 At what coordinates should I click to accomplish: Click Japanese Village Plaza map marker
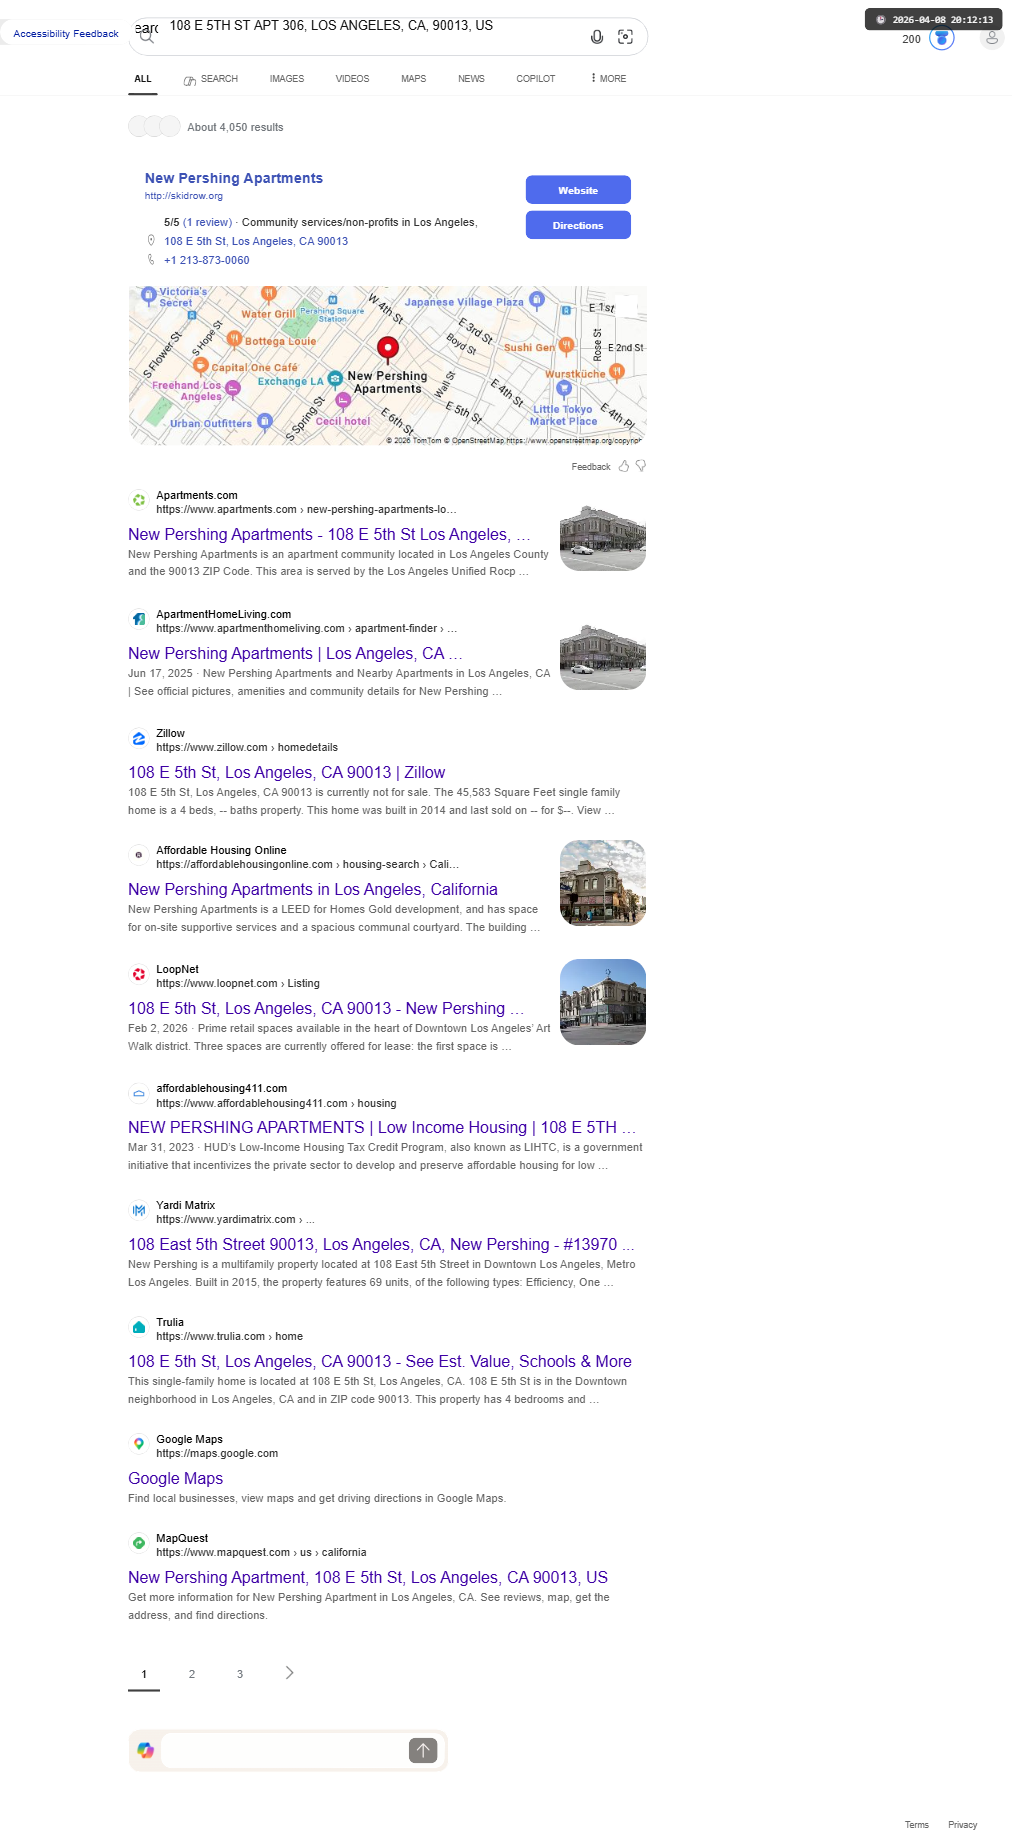[x=537, y=299]
